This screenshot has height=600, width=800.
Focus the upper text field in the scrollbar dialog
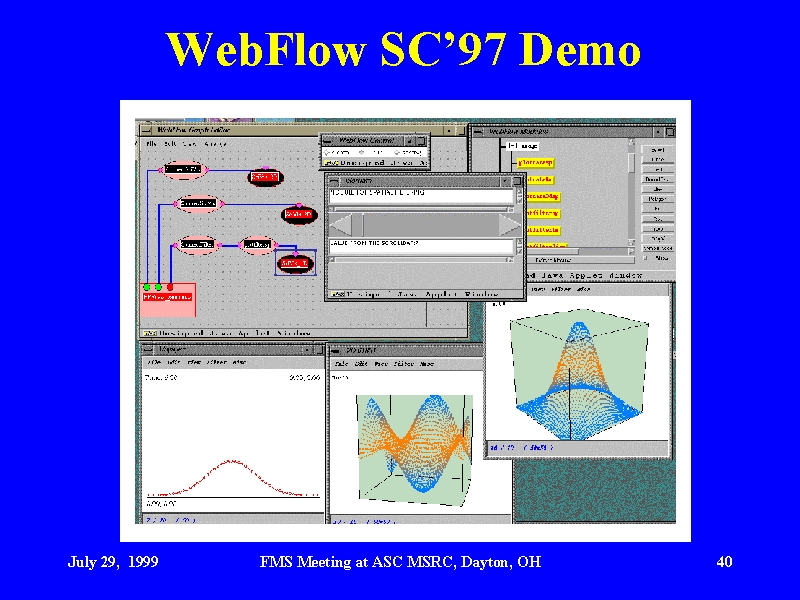click(421, 196)
